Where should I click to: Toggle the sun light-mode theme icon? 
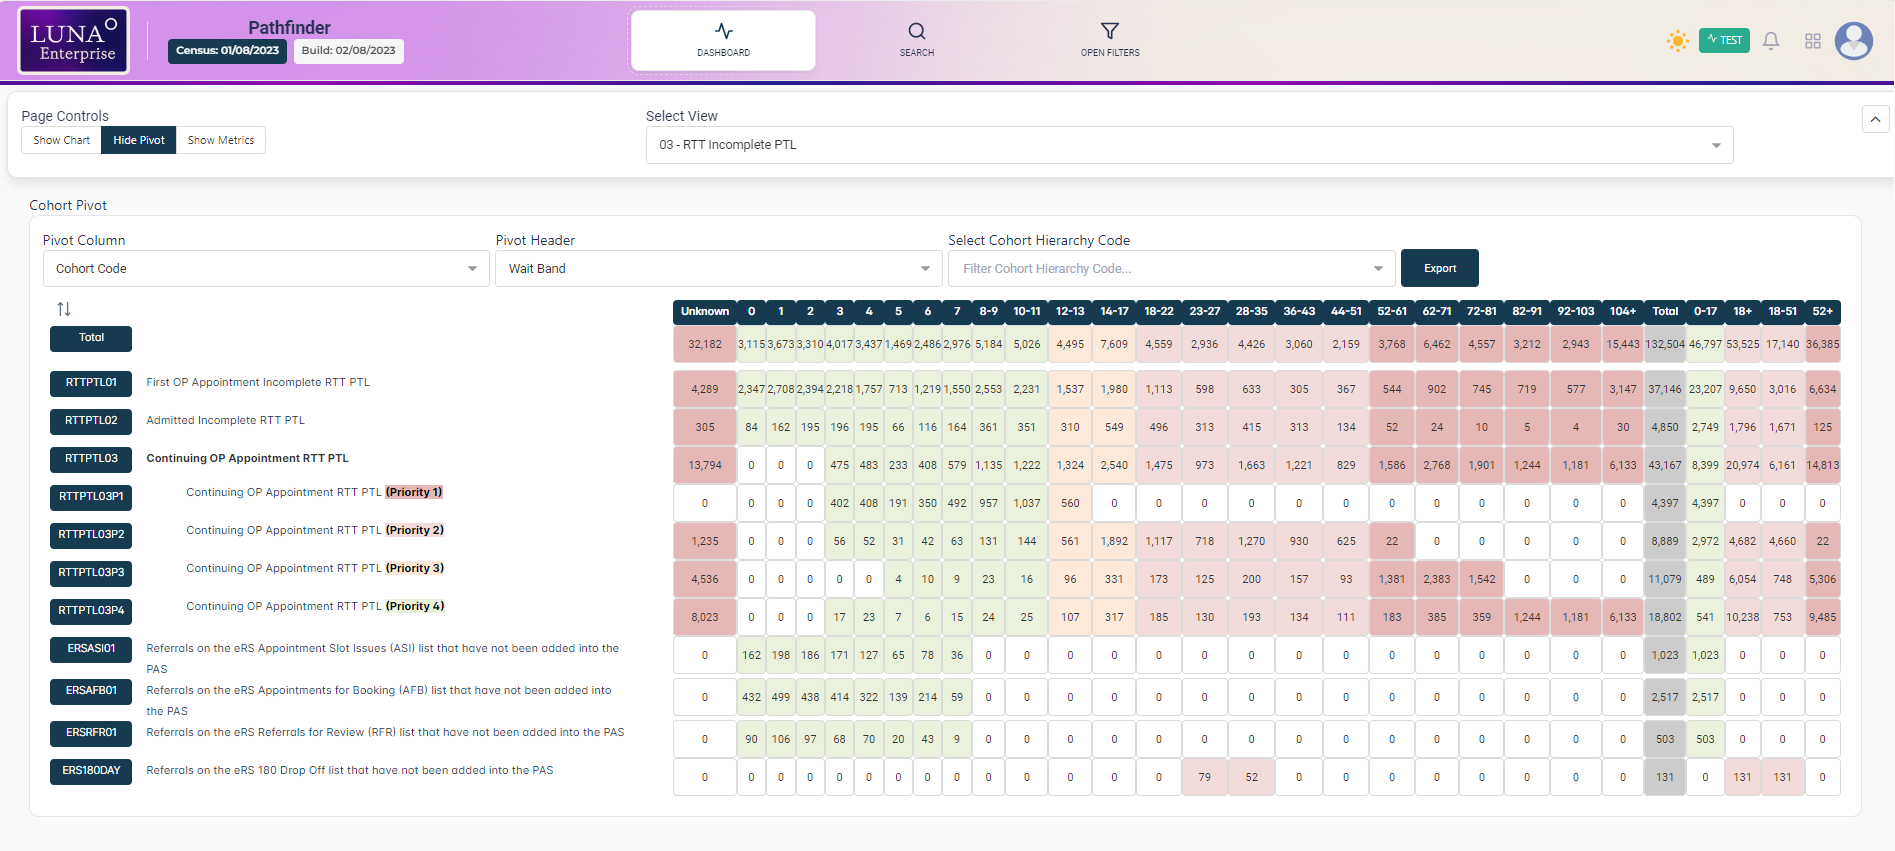[x=1677, y=41]
